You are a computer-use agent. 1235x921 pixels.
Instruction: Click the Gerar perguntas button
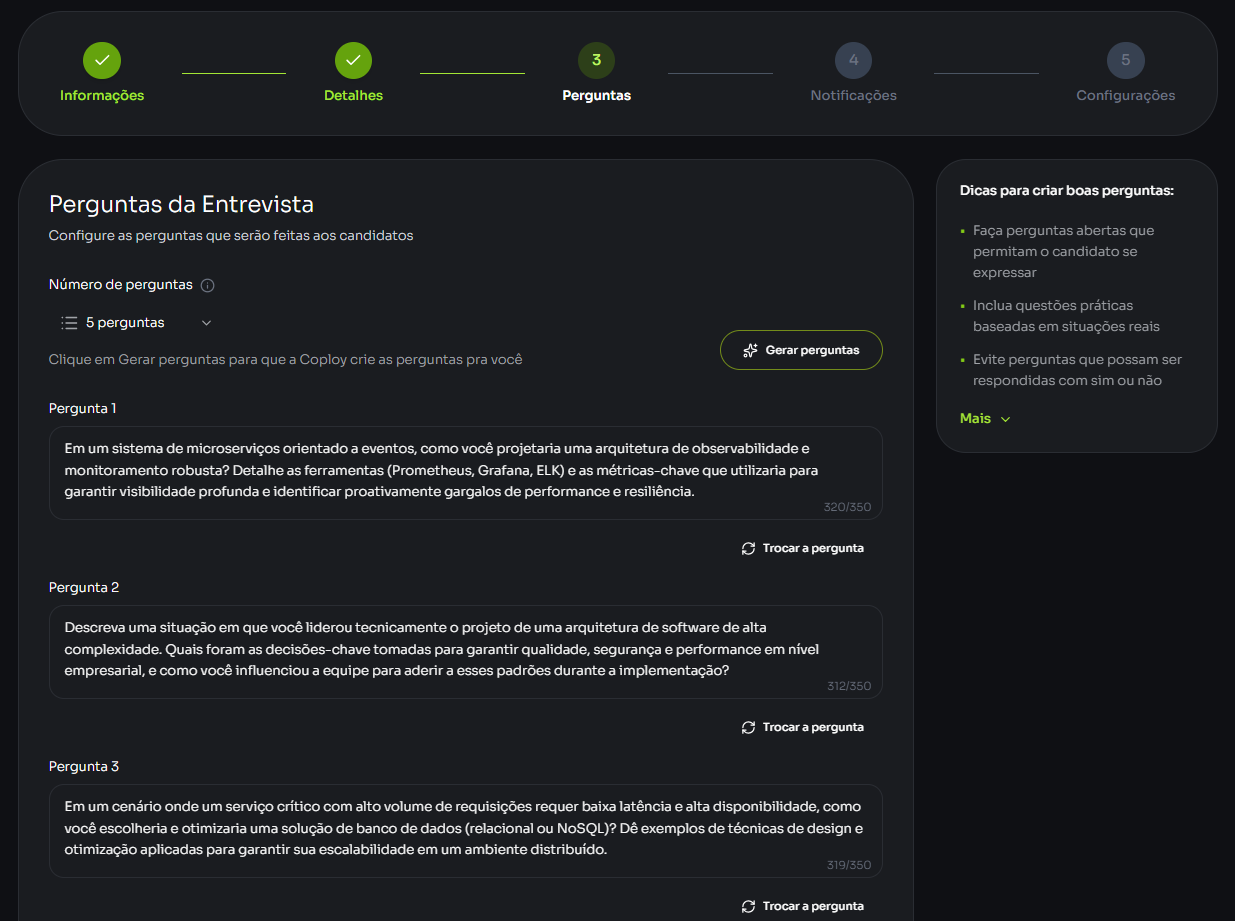coord(801,350)
